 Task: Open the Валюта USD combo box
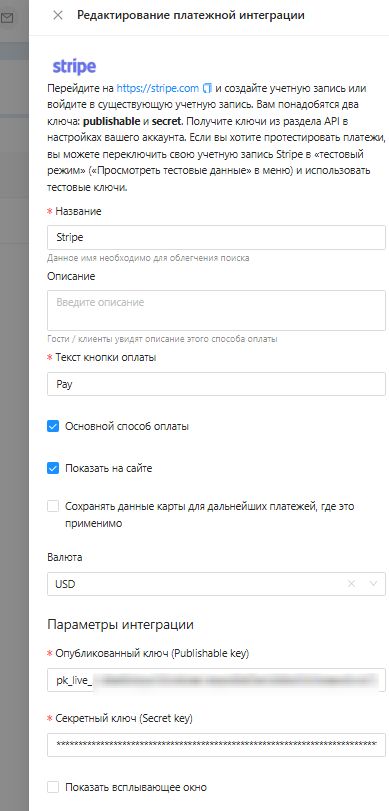coord(216,584)
